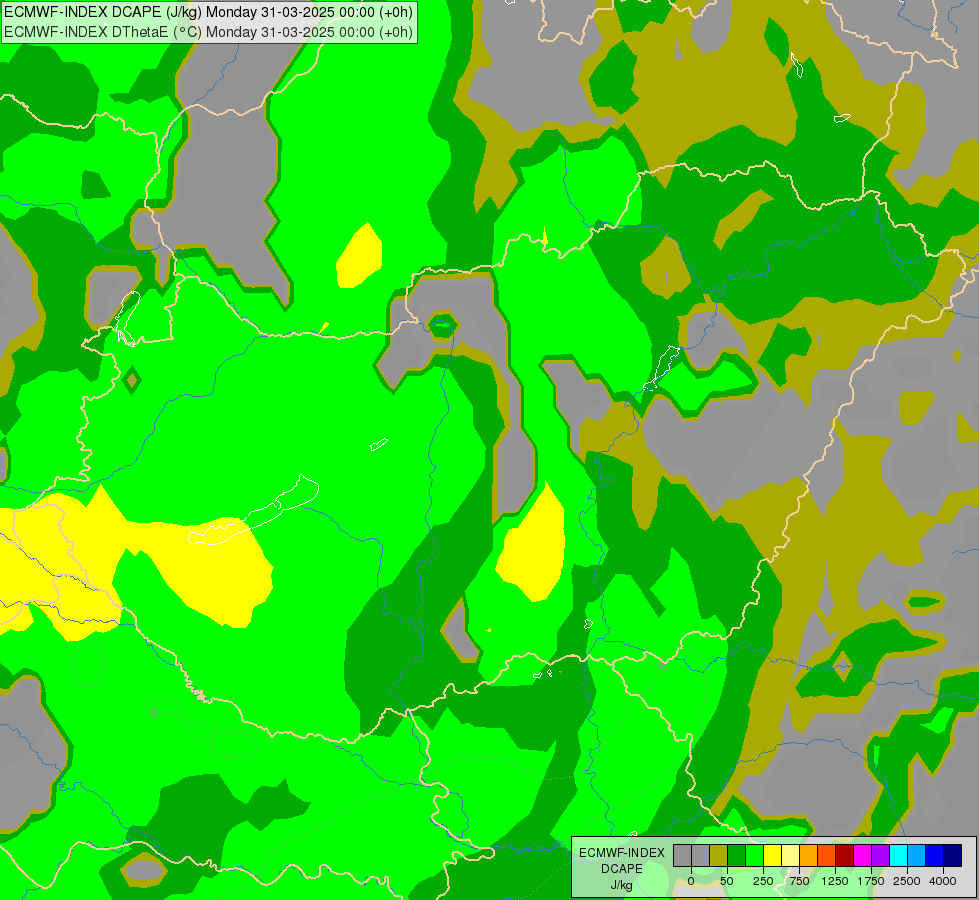Select the magenta legend swatch
Screen dimensions: 979x900
[x=862, y=855]
